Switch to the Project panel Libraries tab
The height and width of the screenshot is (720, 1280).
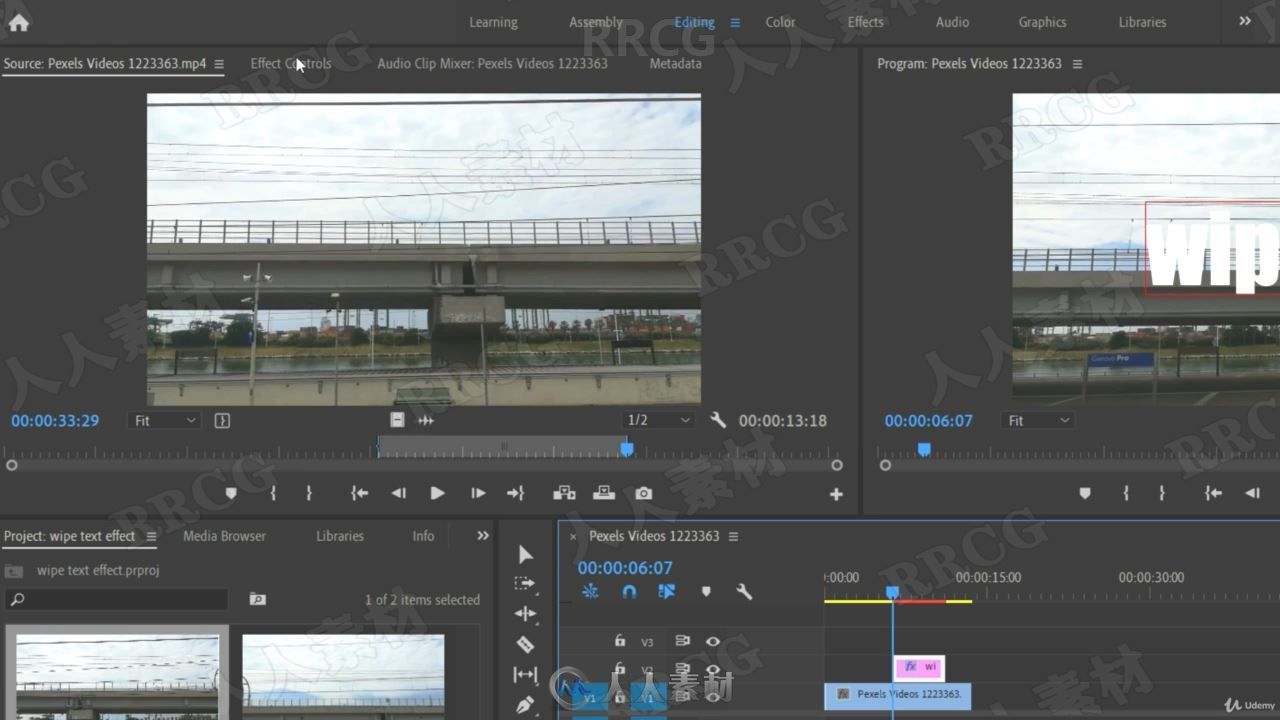[x=340, y=536]
